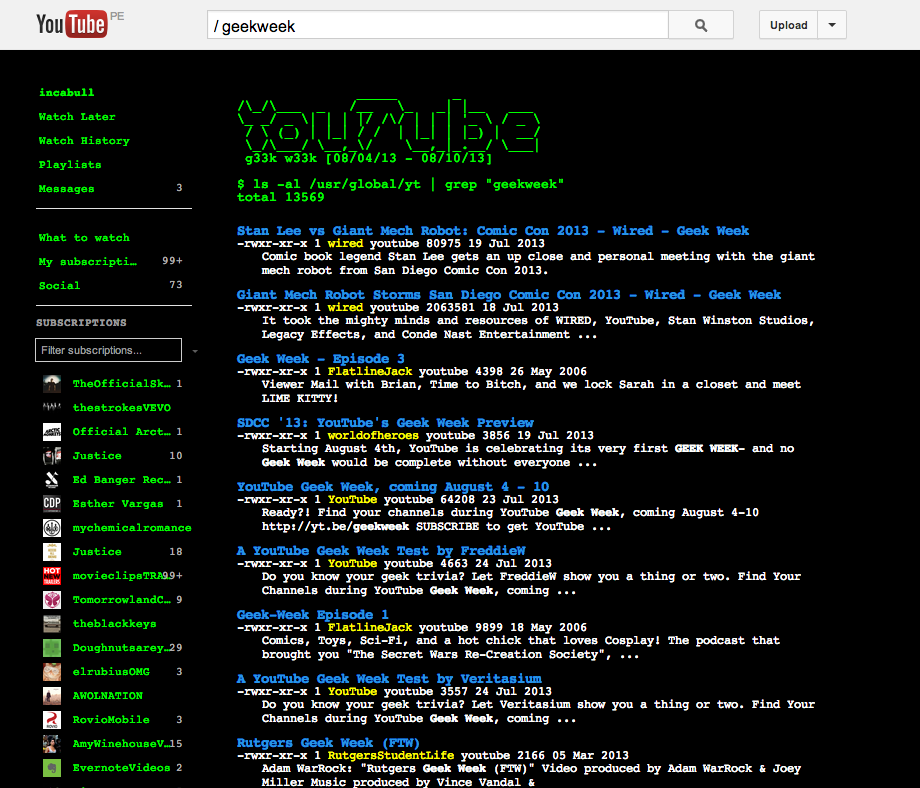Click the 'total 13569' result count
This screenshot has height=788, width=920.
coord(280,198)
